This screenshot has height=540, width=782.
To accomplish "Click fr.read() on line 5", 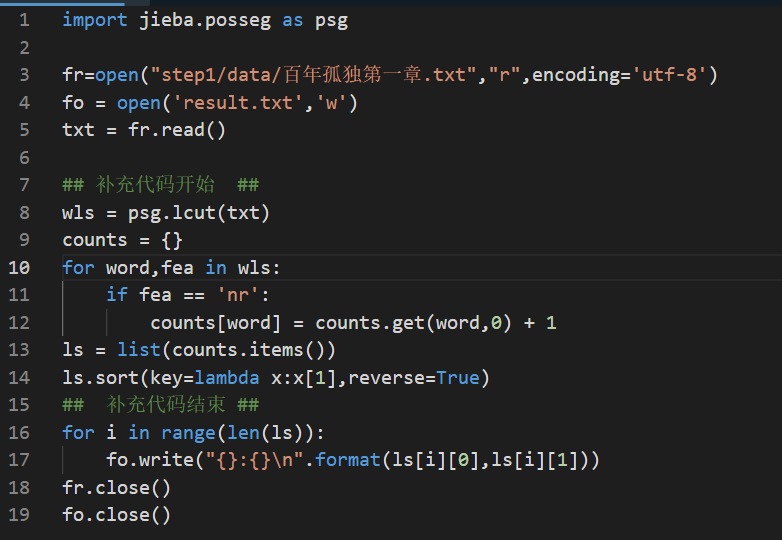I will click(177, 130).
